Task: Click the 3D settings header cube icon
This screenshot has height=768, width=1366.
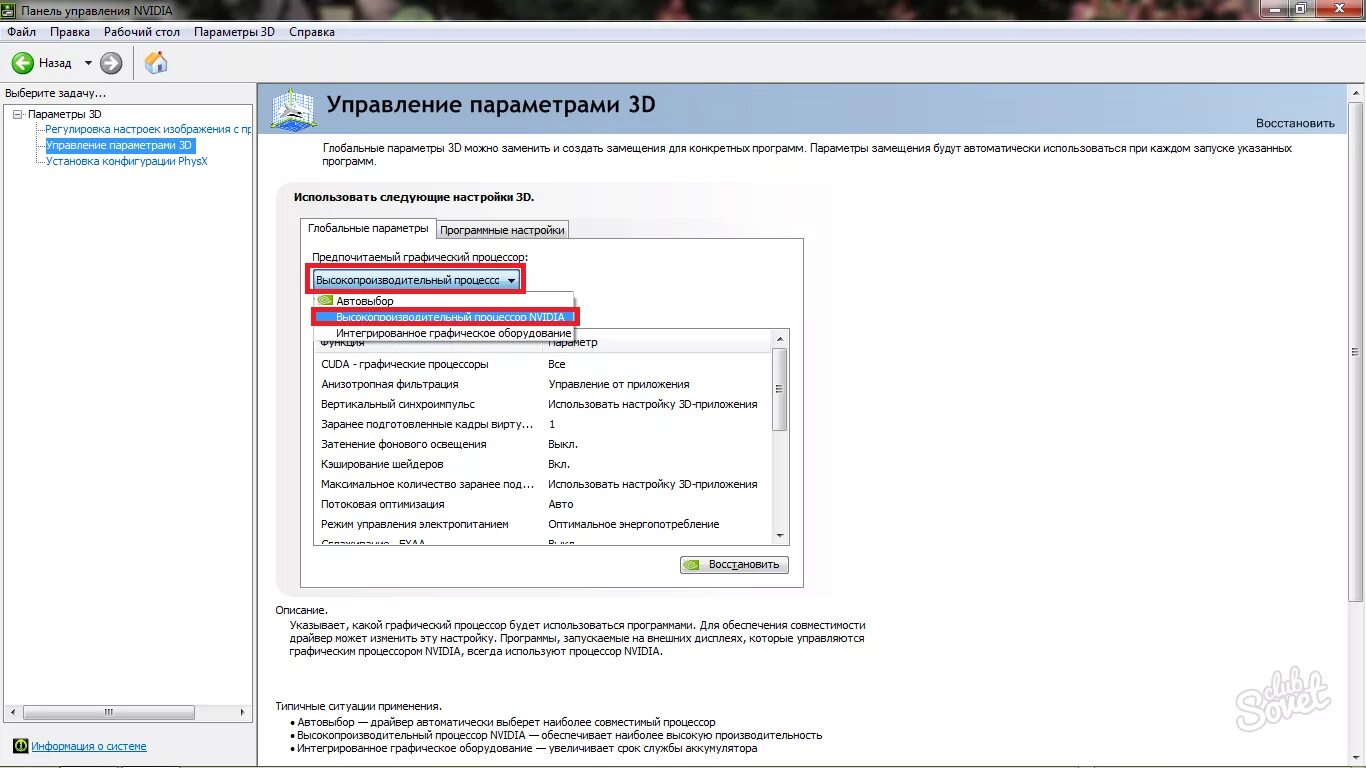Action: click(293, 109)
